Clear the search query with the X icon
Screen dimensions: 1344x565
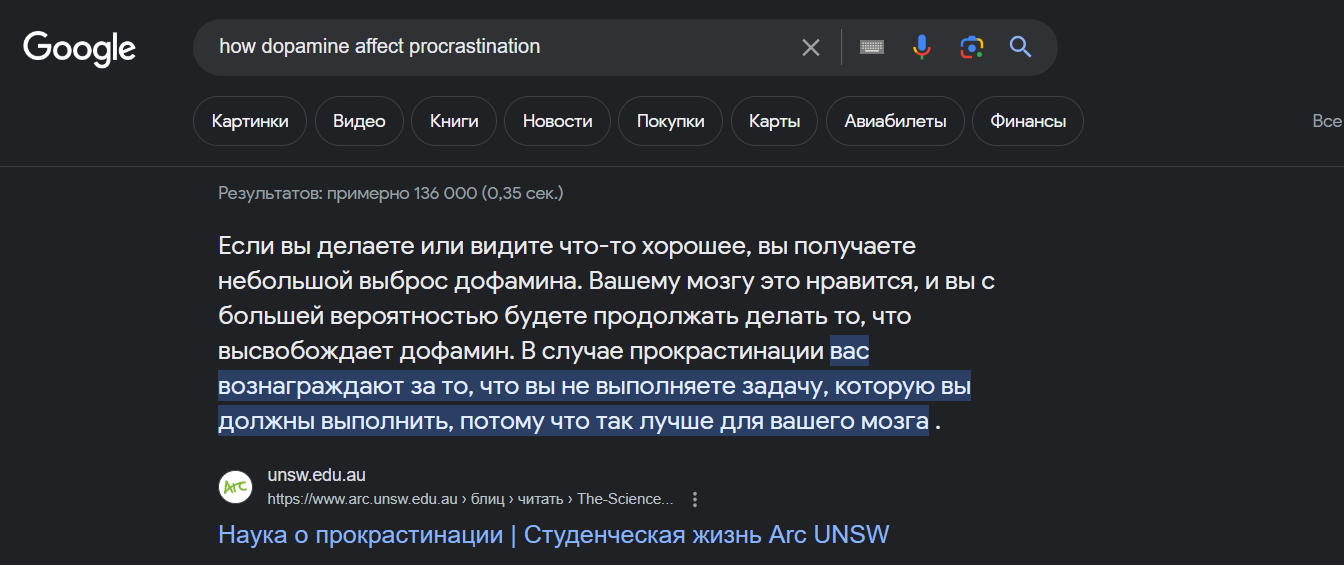[811, 47]
